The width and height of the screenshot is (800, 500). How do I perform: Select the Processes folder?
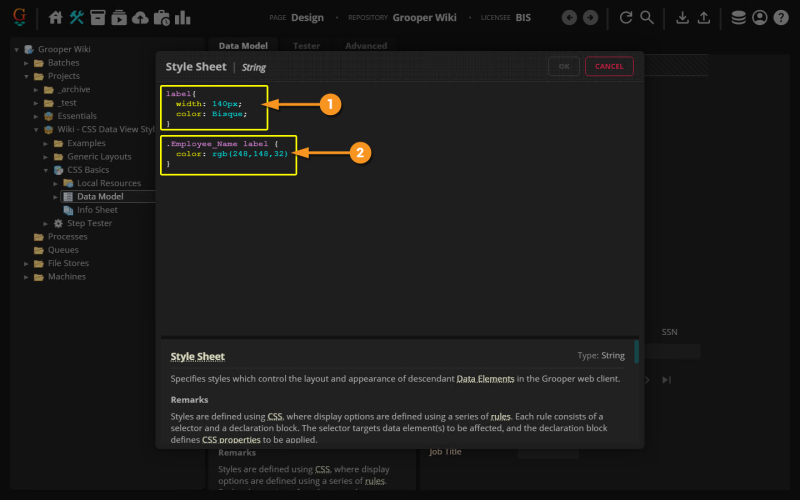(x=67, y=236)
